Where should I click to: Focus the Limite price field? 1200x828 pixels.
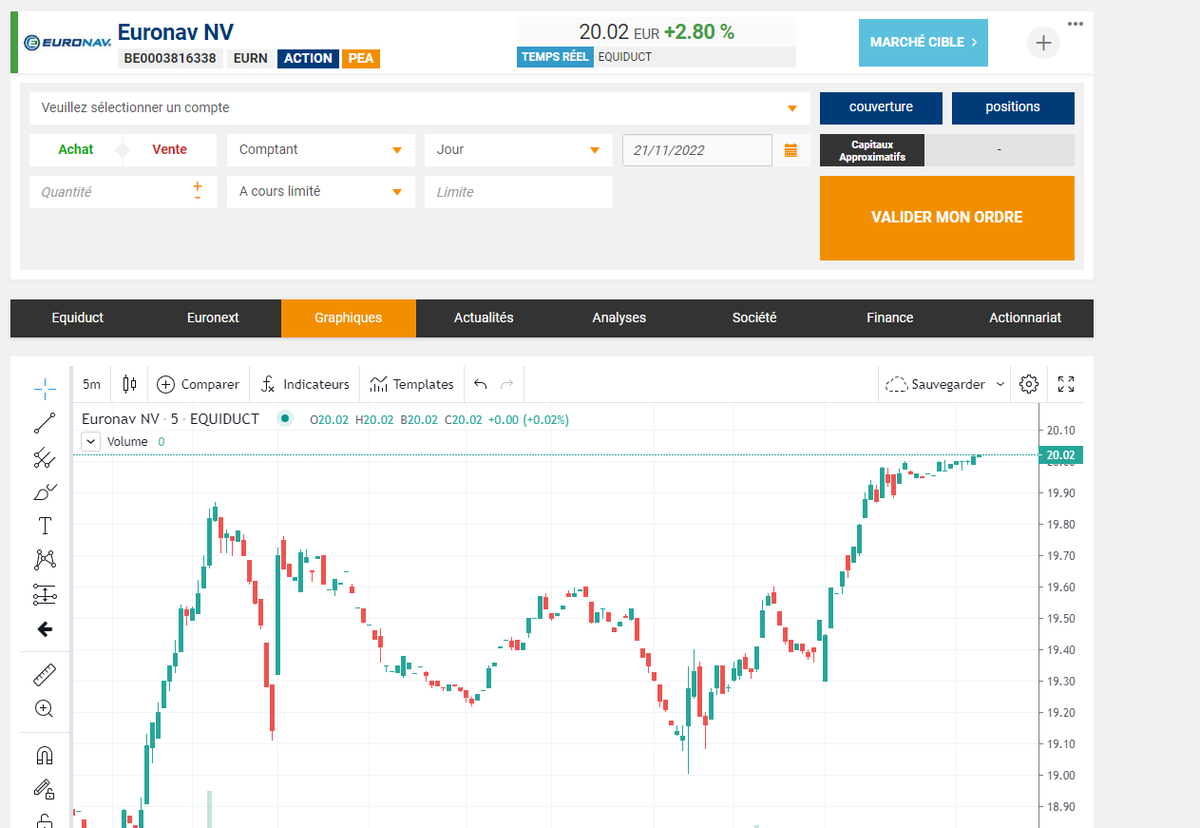pos(518,192)
